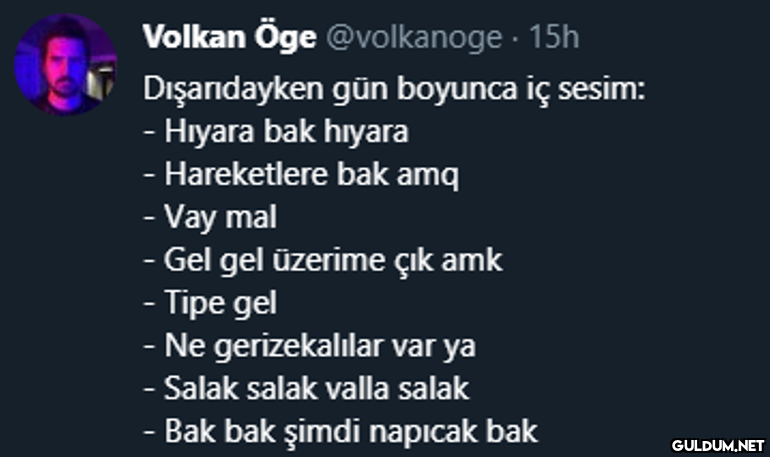The width and height of the screenshot is (770, 457).
Task: Click the 'Bak bak şimdi napıcak bak' line
Action: coord(341,431)
